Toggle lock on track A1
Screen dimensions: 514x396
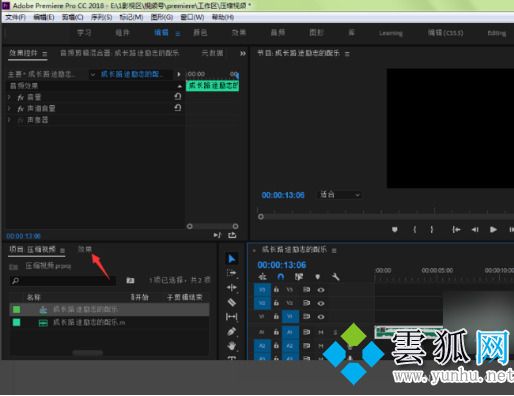tap(276, 332)
